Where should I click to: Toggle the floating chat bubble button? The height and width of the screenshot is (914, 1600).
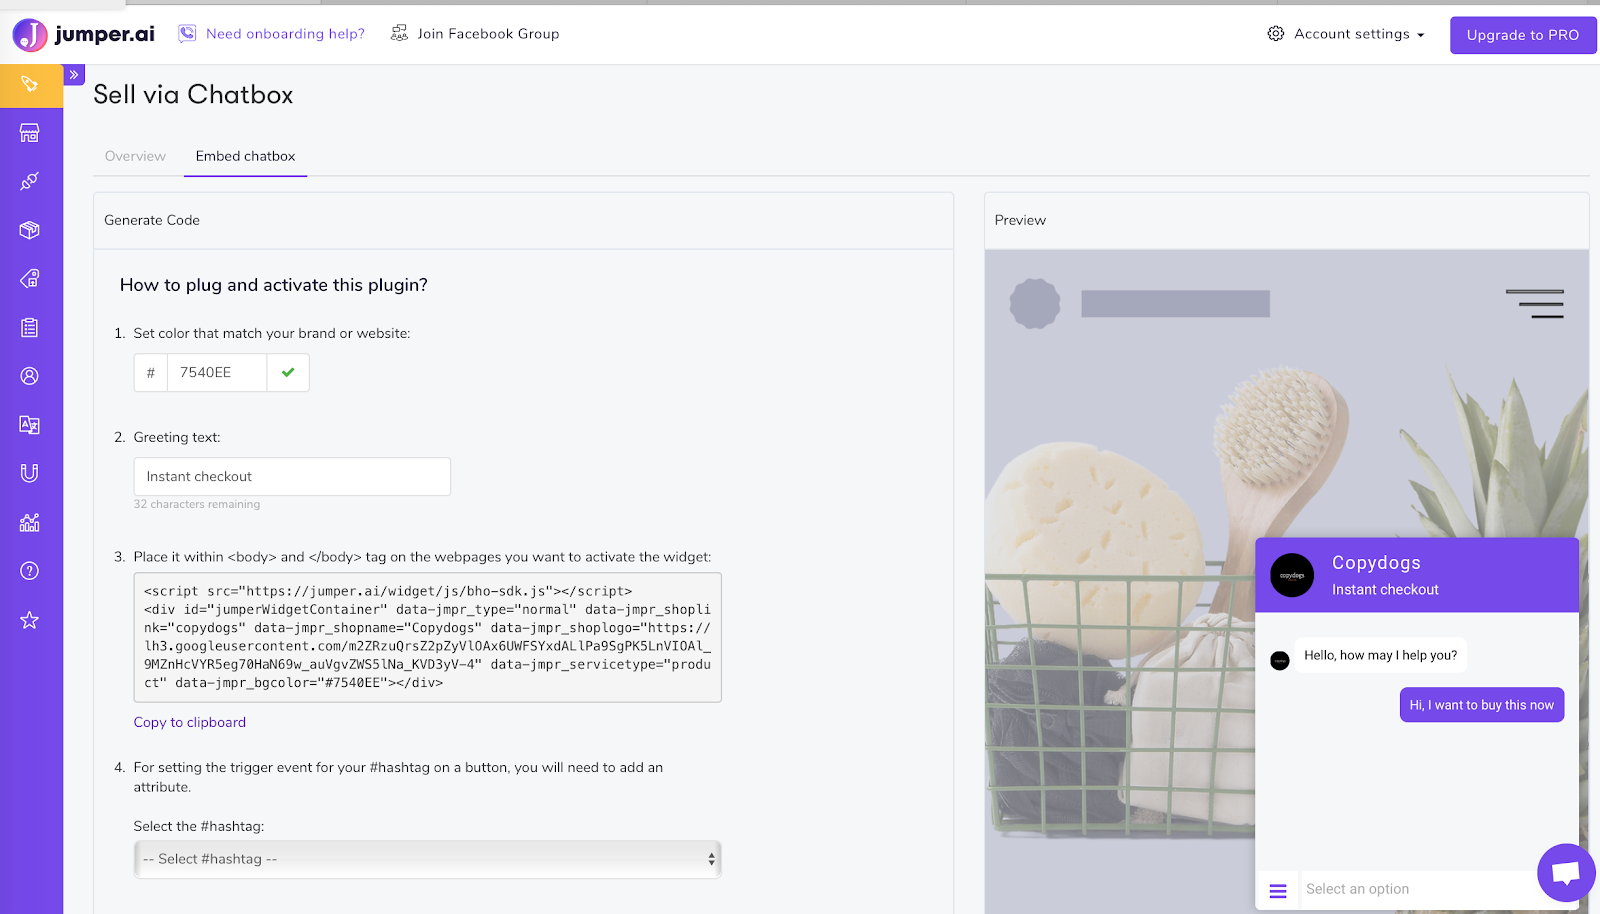tap(1567, 873)
